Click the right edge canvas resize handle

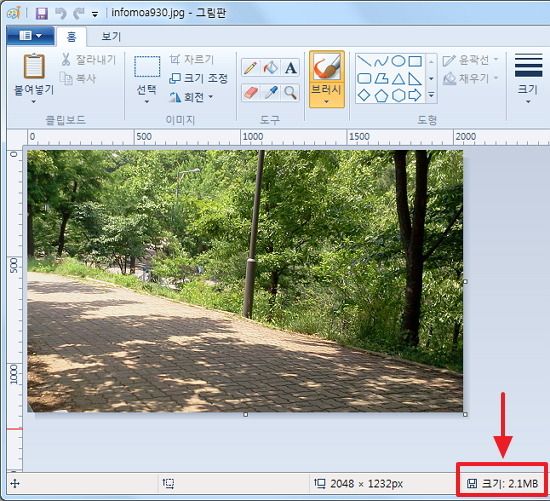point(465,281)
